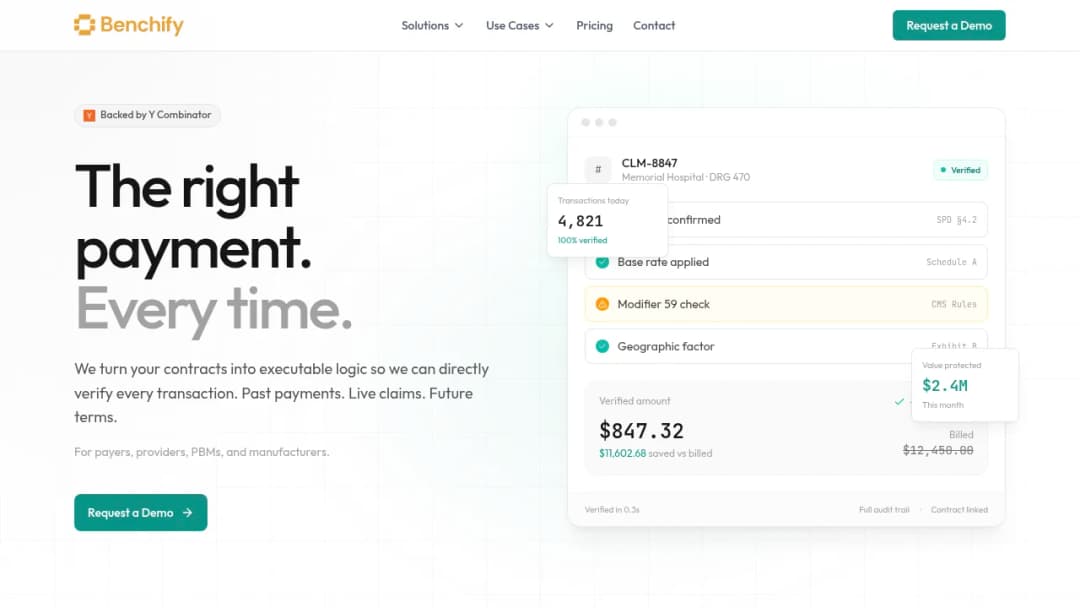1080x608 pixels.
Task: Click the header Request a Demo button
Action: point(948,25)
